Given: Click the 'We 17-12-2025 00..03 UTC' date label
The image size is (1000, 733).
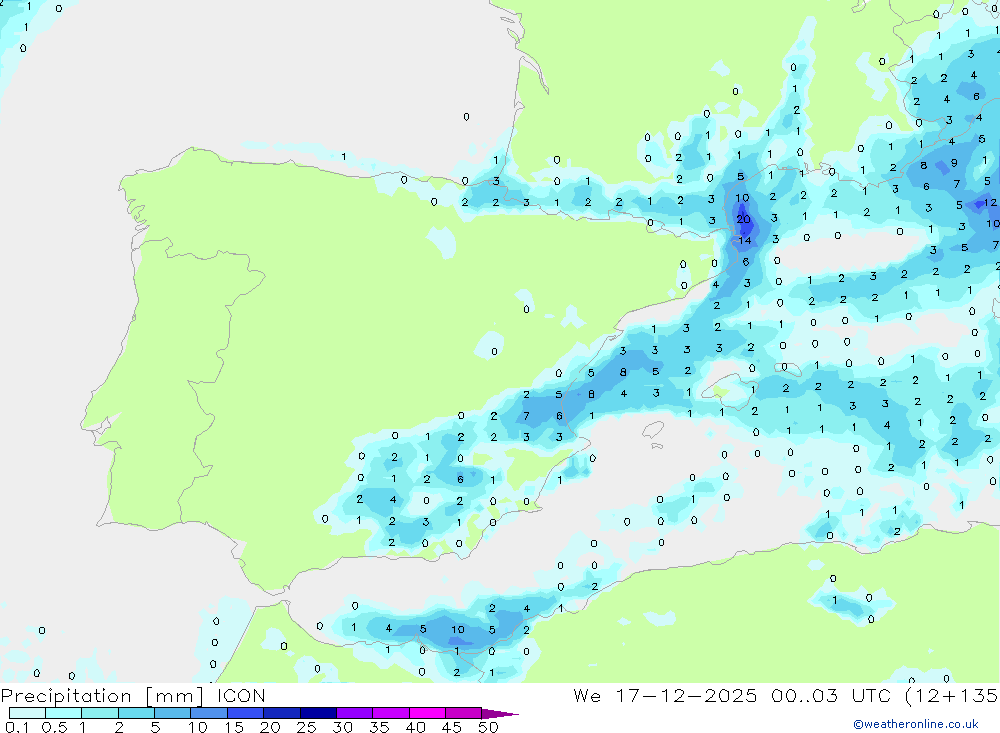Looking at the screenshot, I should [732, 695].
